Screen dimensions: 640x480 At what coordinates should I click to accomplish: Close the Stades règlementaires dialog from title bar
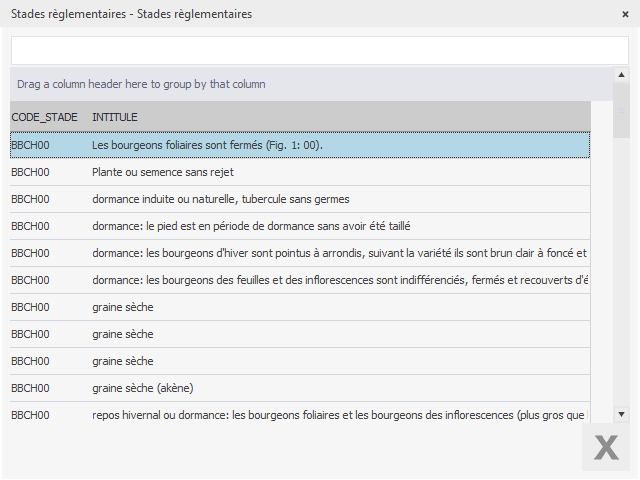pyautogui.click(x=625, y=14)
